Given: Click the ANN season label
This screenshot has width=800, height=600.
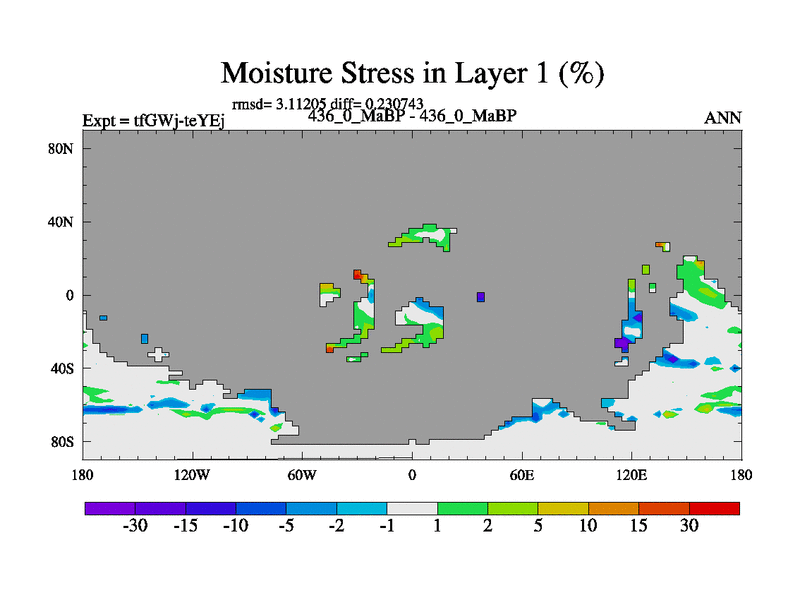Looking at the screenshot, I should [723, 118].
